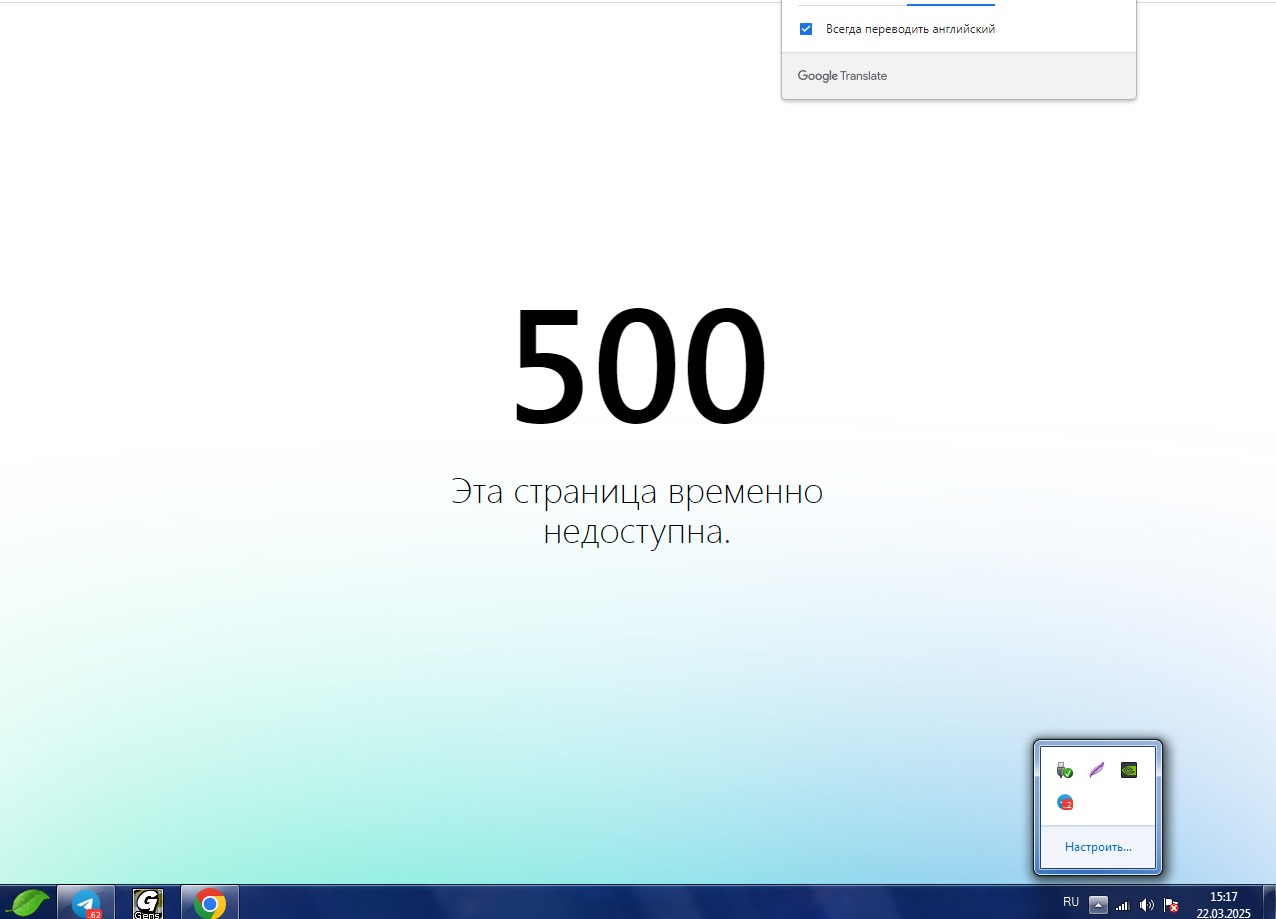Open the Gens emulator taskbar icon

pos(148,904)
